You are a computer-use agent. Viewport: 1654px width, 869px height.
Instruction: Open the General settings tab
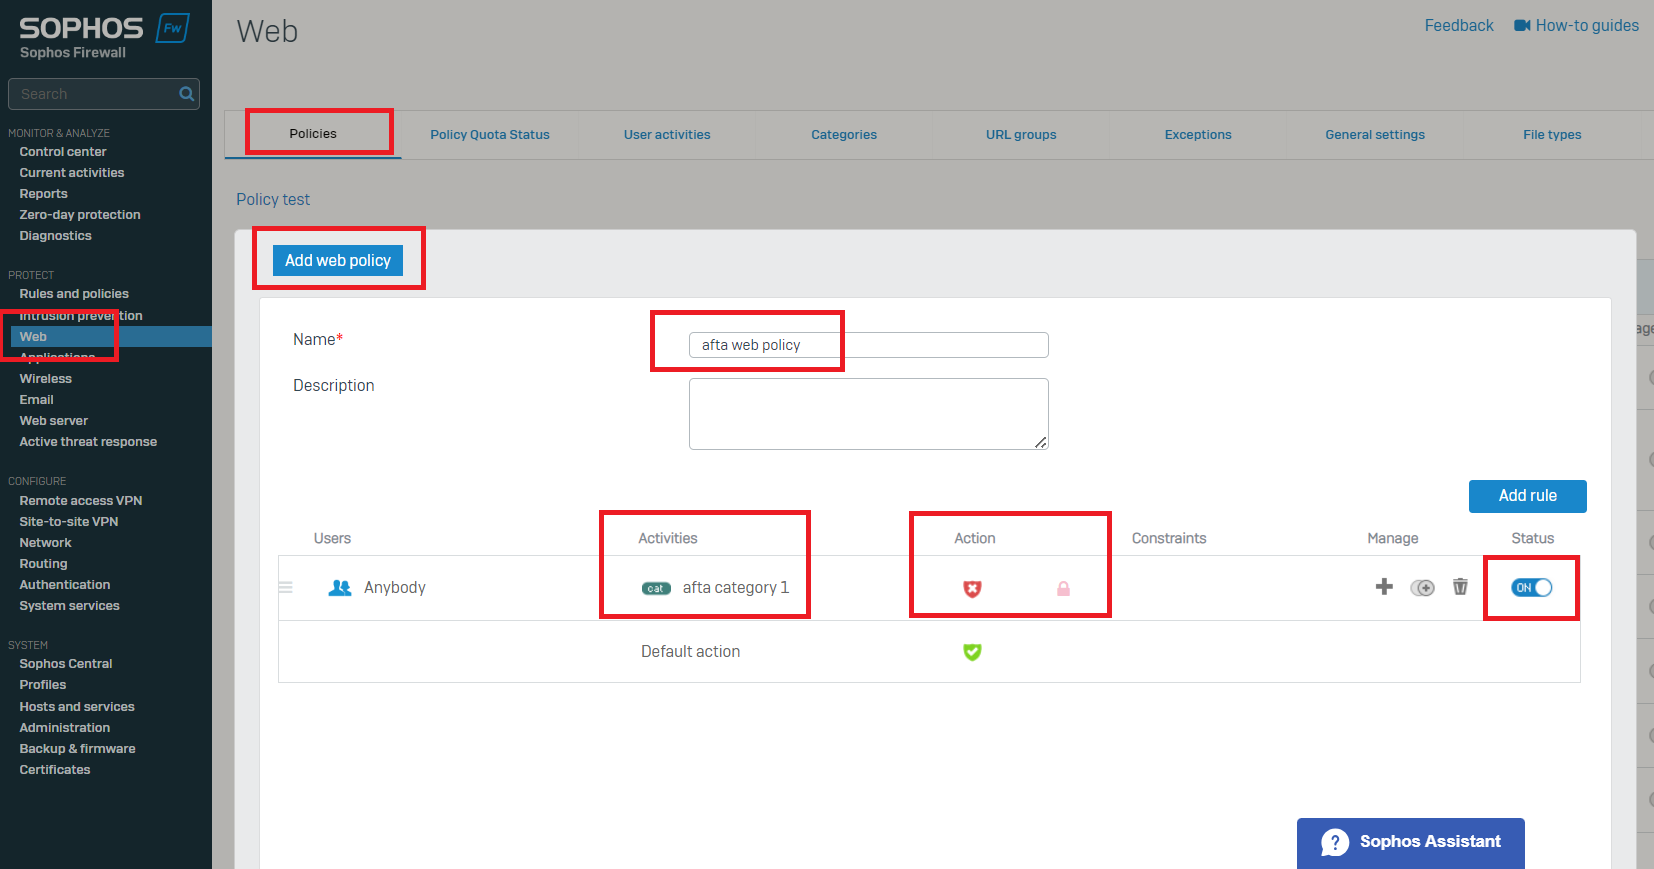point(1375,135)
